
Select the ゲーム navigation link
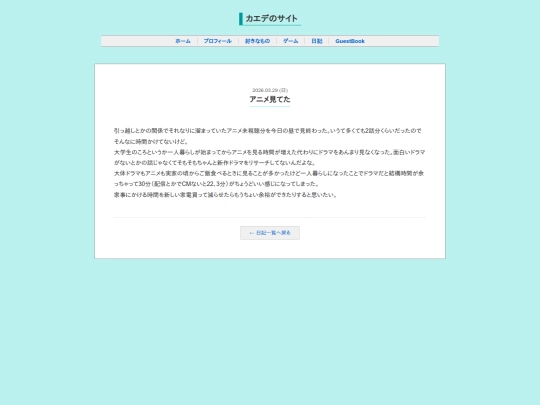tap(291, 41)
